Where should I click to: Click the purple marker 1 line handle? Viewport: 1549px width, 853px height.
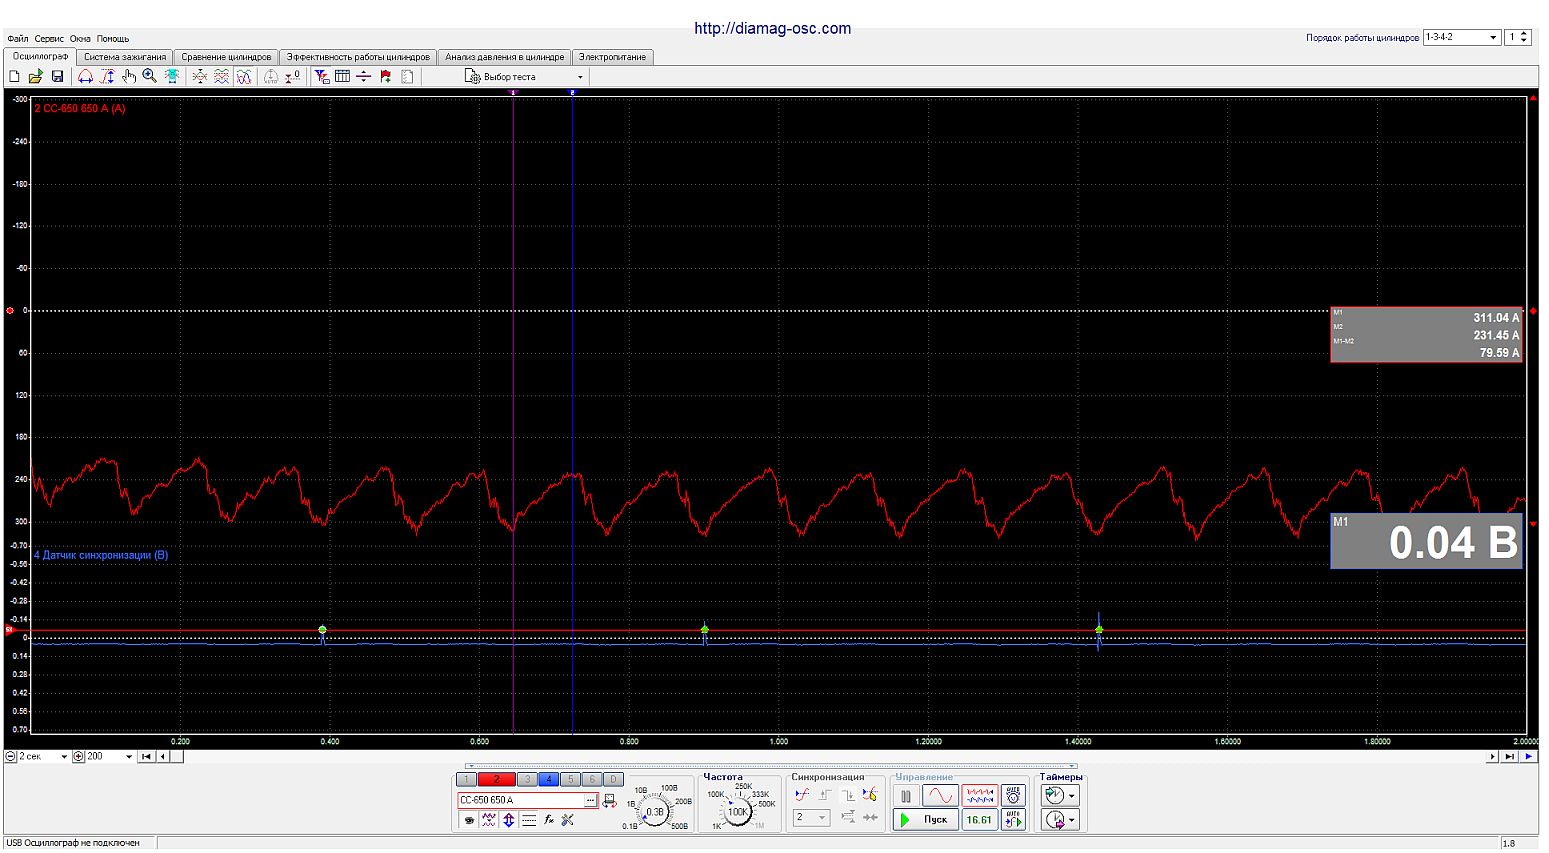pos(513,92)
